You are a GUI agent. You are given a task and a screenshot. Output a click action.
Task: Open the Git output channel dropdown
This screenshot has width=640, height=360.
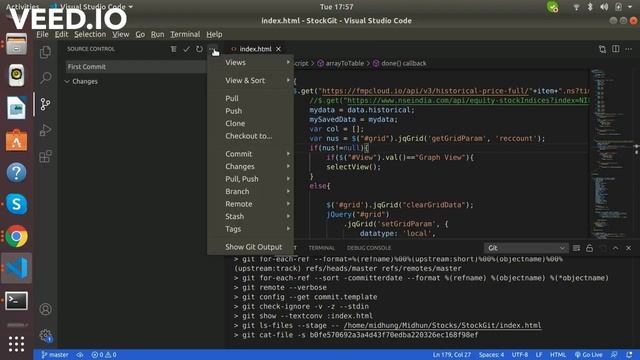(526, 248)
